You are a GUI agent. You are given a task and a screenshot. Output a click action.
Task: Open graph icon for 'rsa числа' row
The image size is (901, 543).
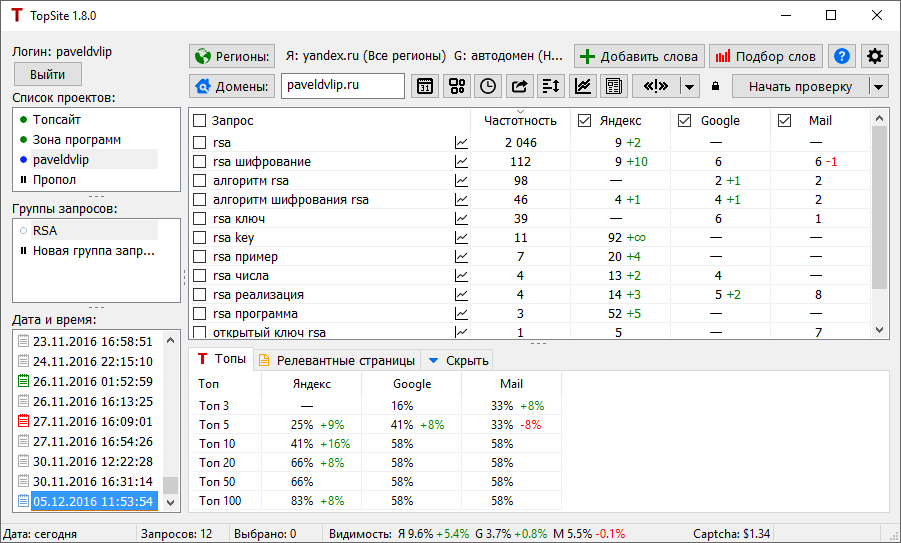[x=461, y=275]
